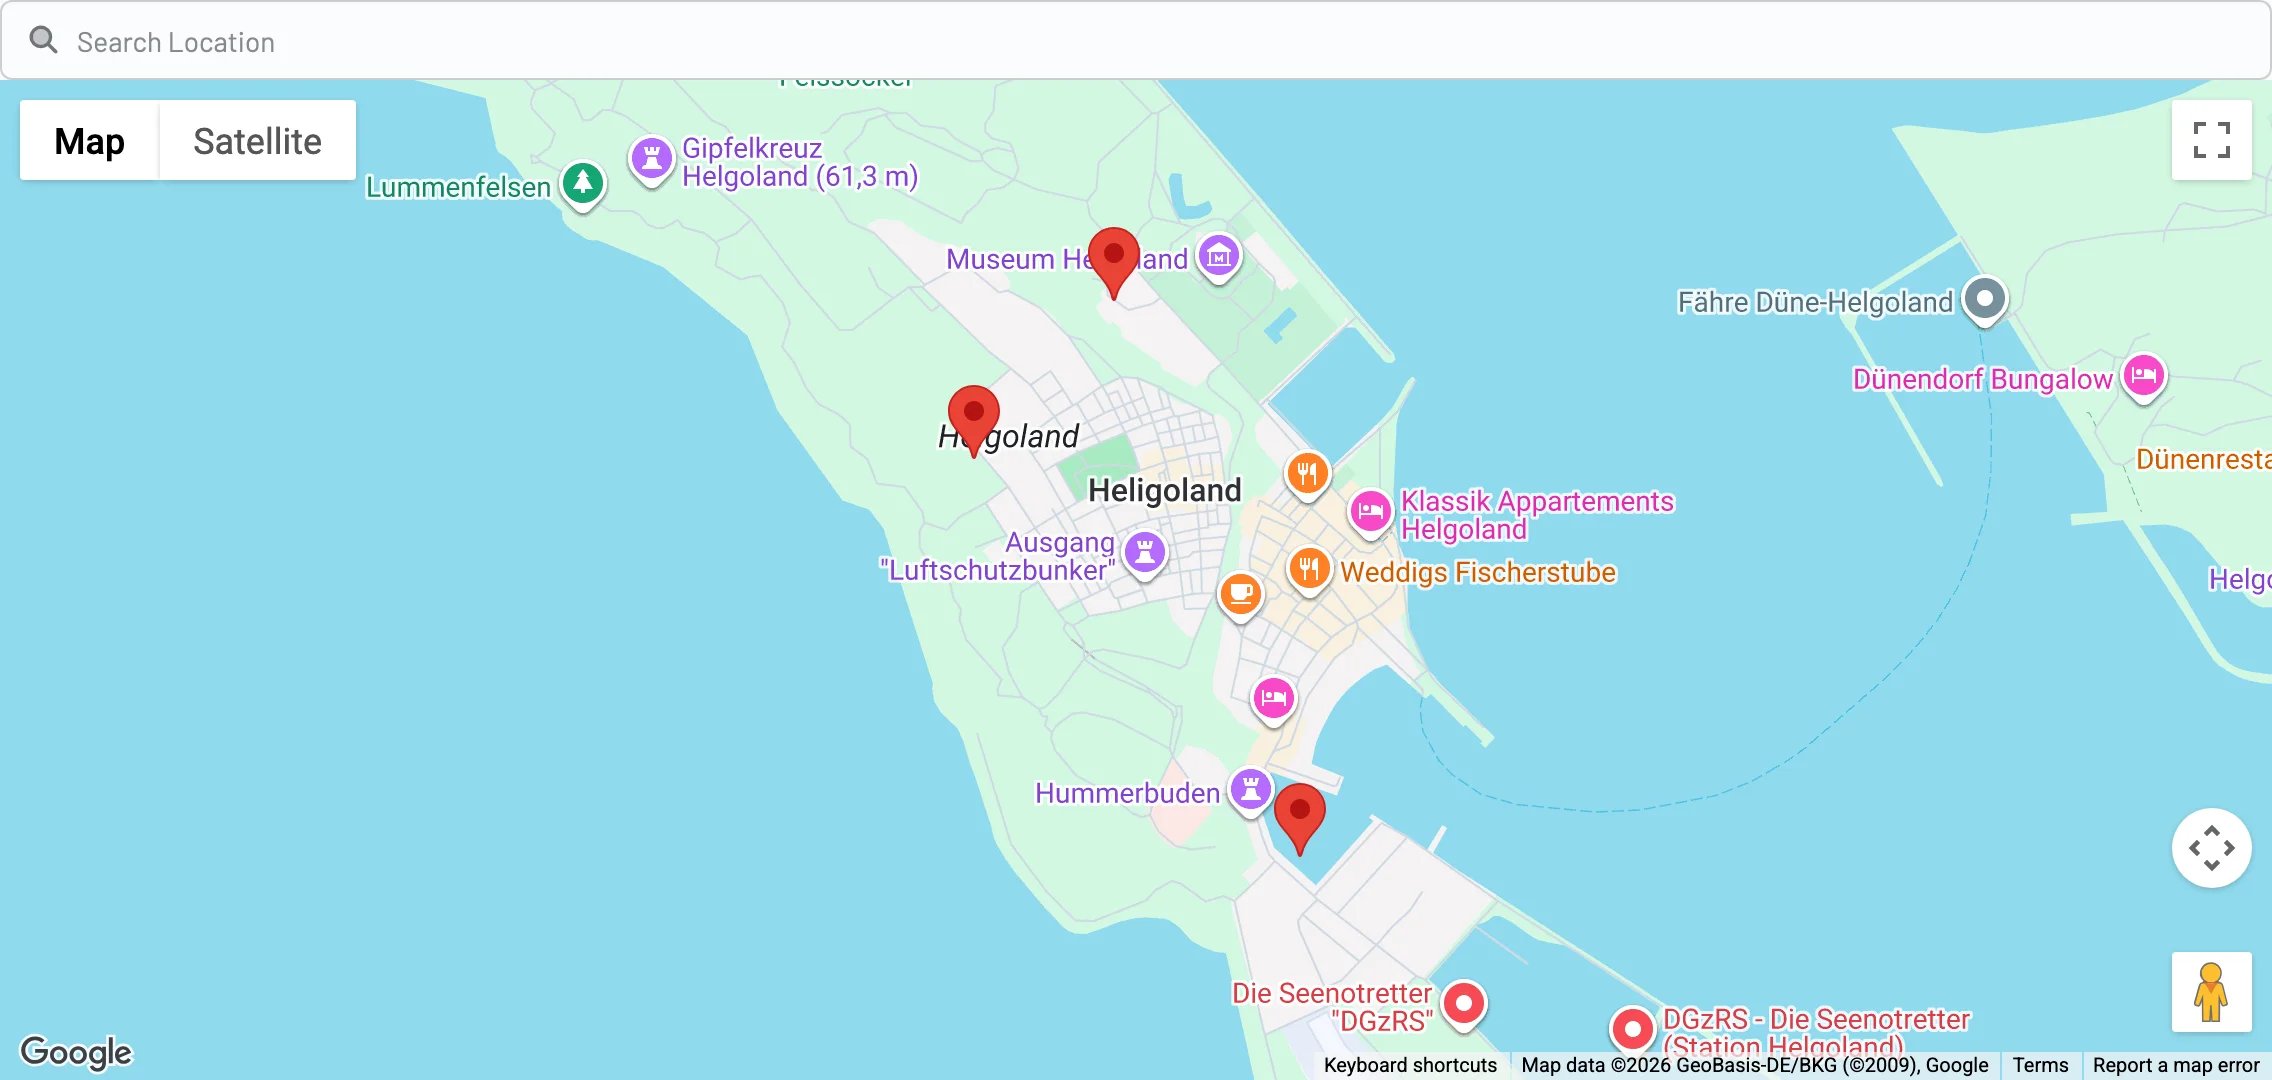This screenshot has width=2272, height=1080.
Task: Click the Die Seenotretter "DGzRS" marker
Action: (1464, 1004)
